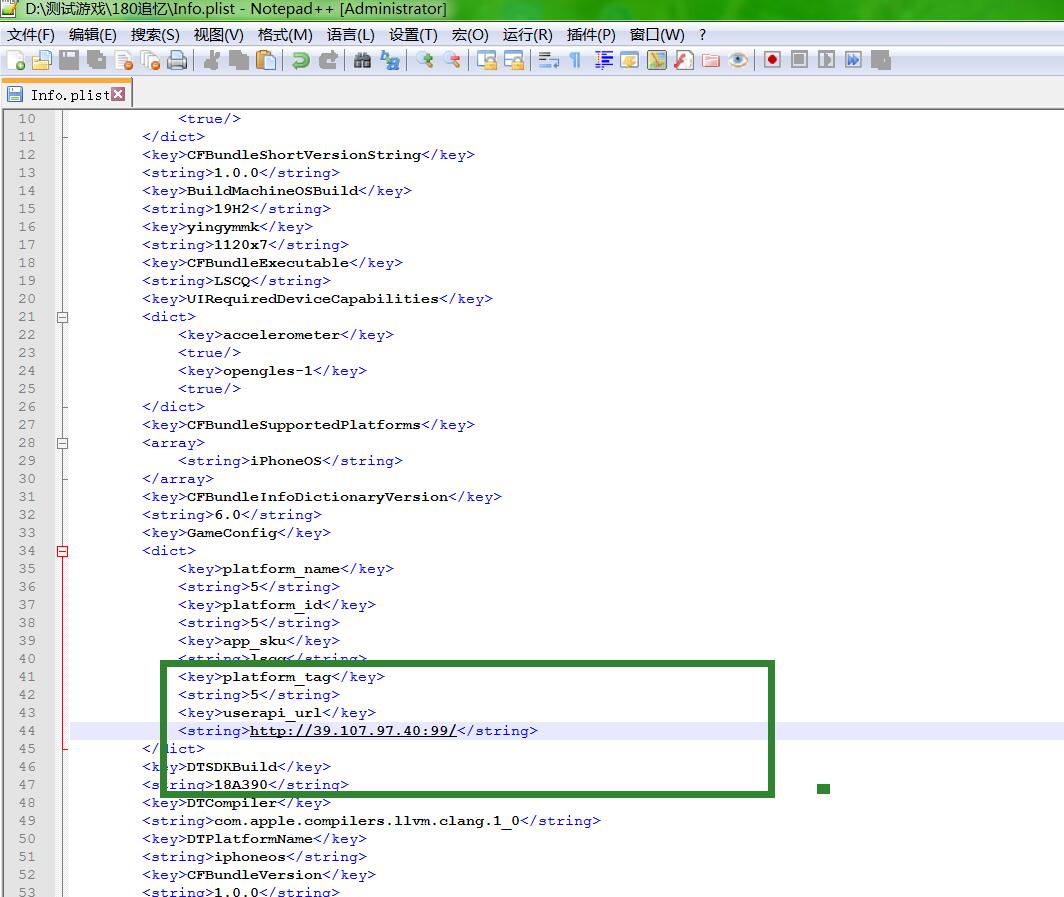Open the 插件(P) menu
The height and width of the screenshot is (897, 1064).
(591, 35)
